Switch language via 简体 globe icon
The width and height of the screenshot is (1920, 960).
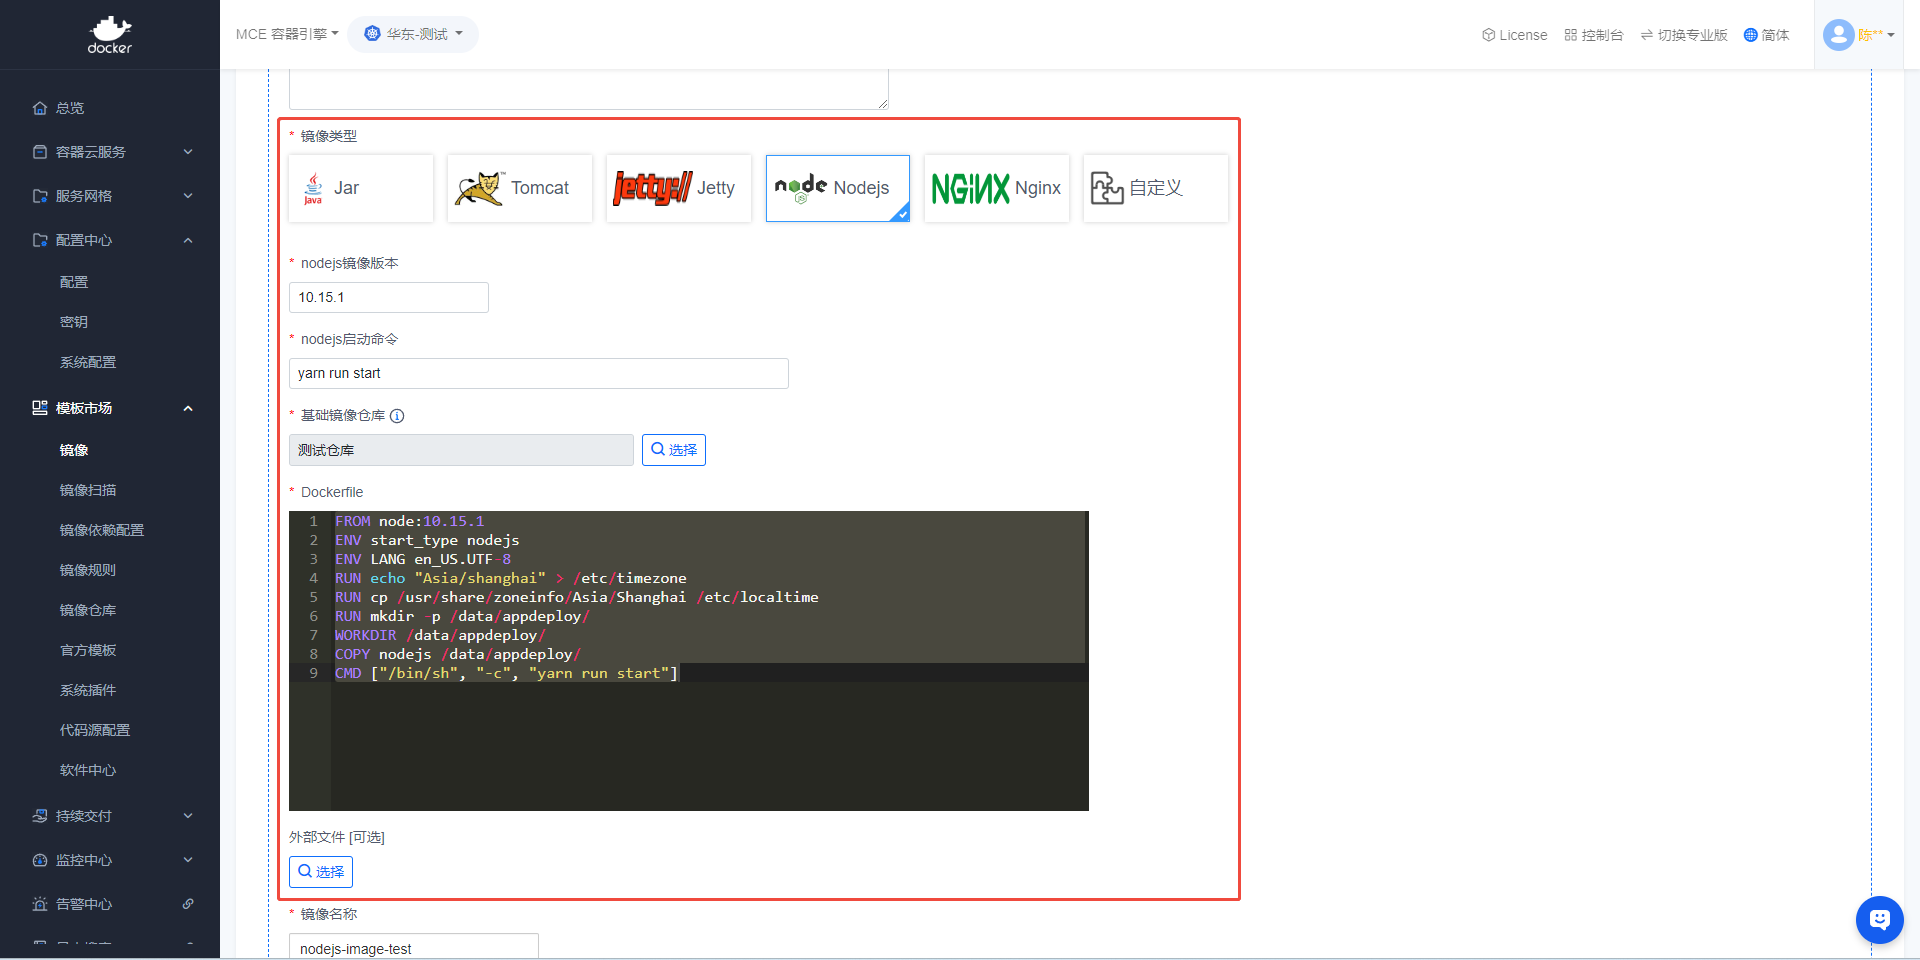(1750, 35)
